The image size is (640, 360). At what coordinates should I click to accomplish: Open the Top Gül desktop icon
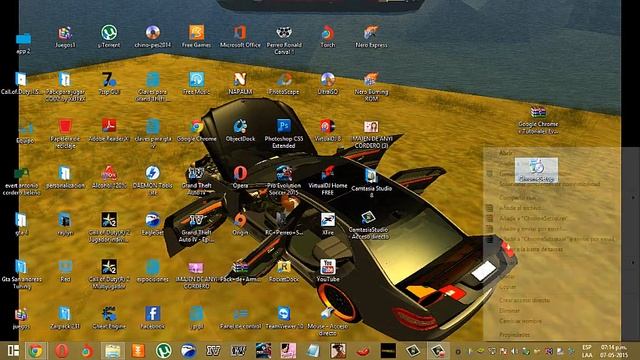tap(109, 83)
